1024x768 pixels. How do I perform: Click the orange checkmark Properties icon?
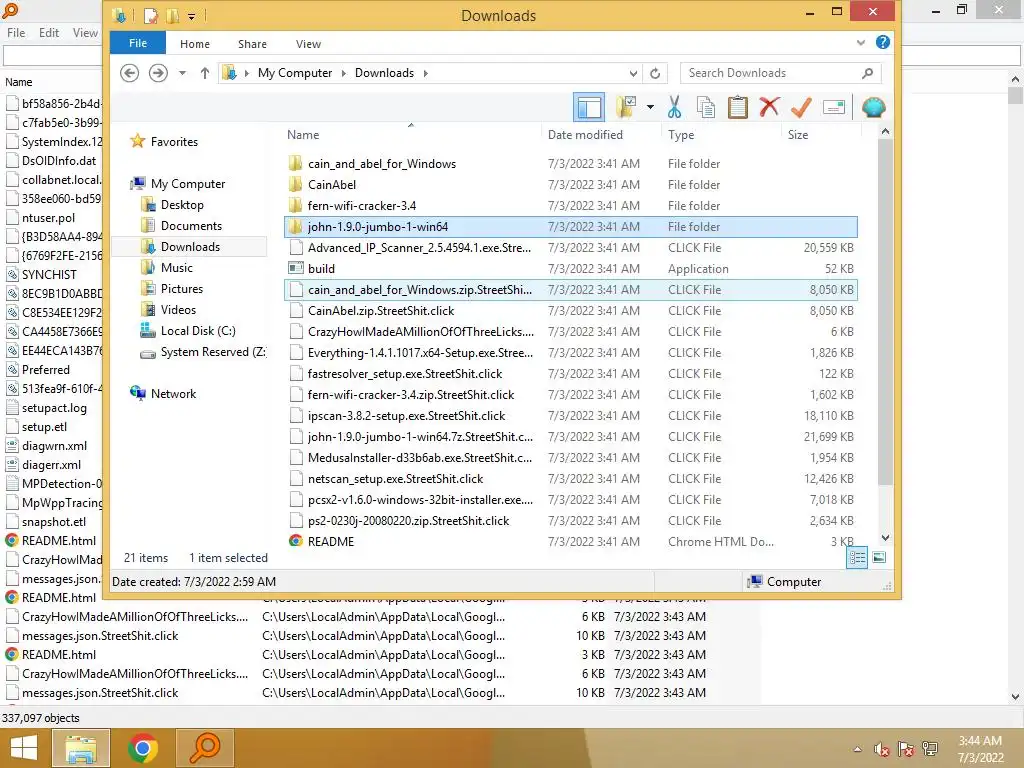click(801, 107)
